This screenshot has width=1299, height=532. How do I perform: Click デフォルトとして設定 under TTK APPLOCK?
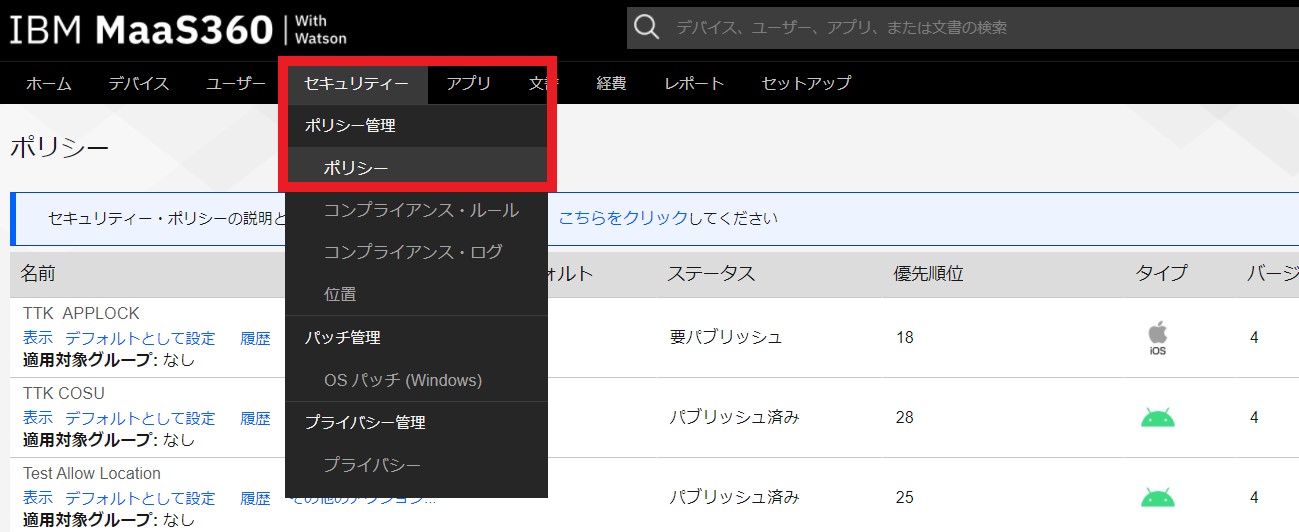click(x=140, y=338)
